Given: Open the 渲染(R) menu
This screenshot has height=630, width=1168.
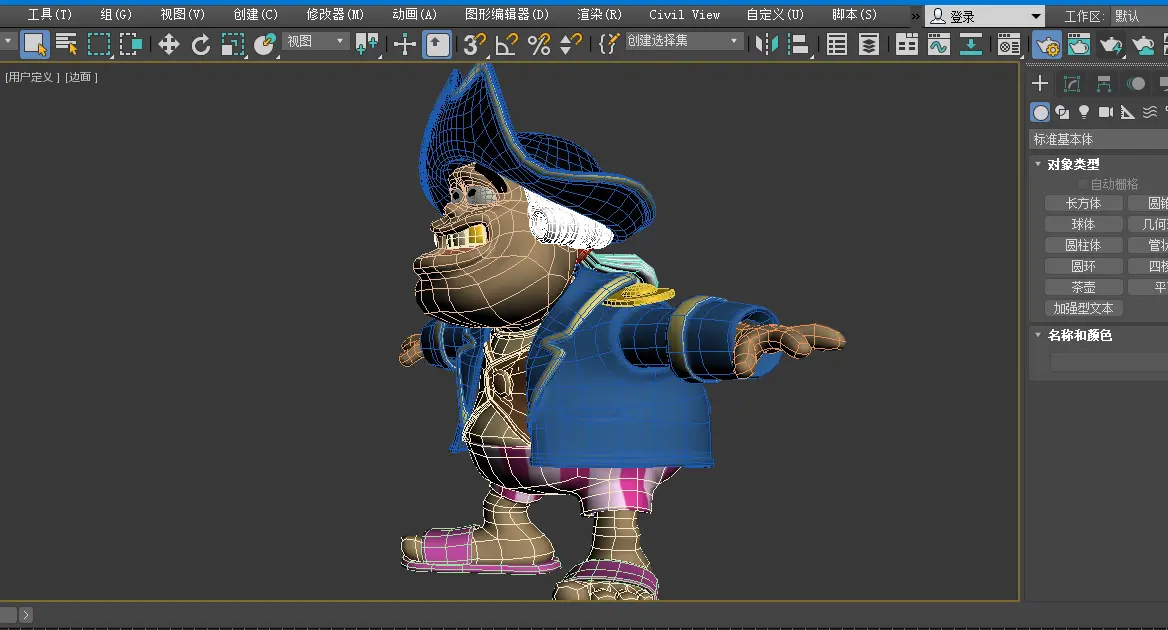Looking at the screenshot, I should (599, 15).
